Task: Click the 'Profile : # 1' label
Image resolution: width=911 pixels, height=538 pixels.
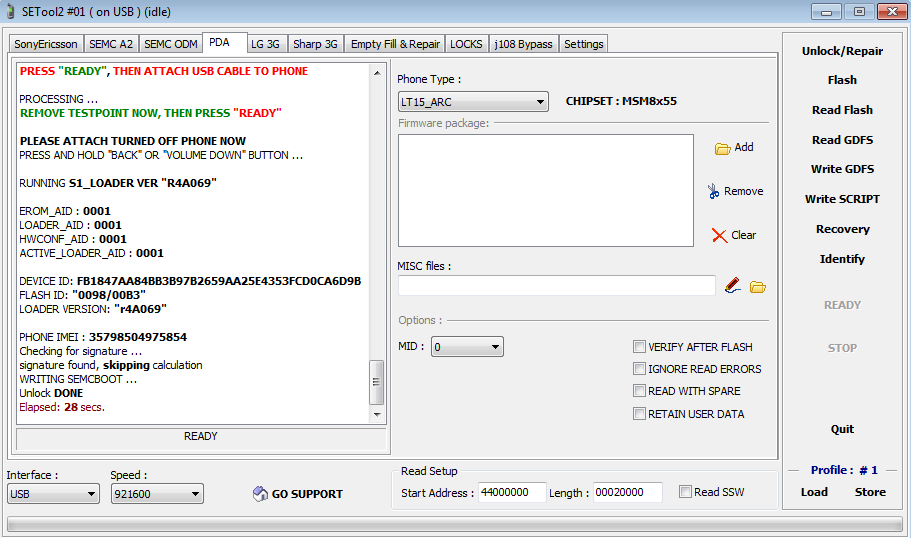Action: [x=844, y=470]
